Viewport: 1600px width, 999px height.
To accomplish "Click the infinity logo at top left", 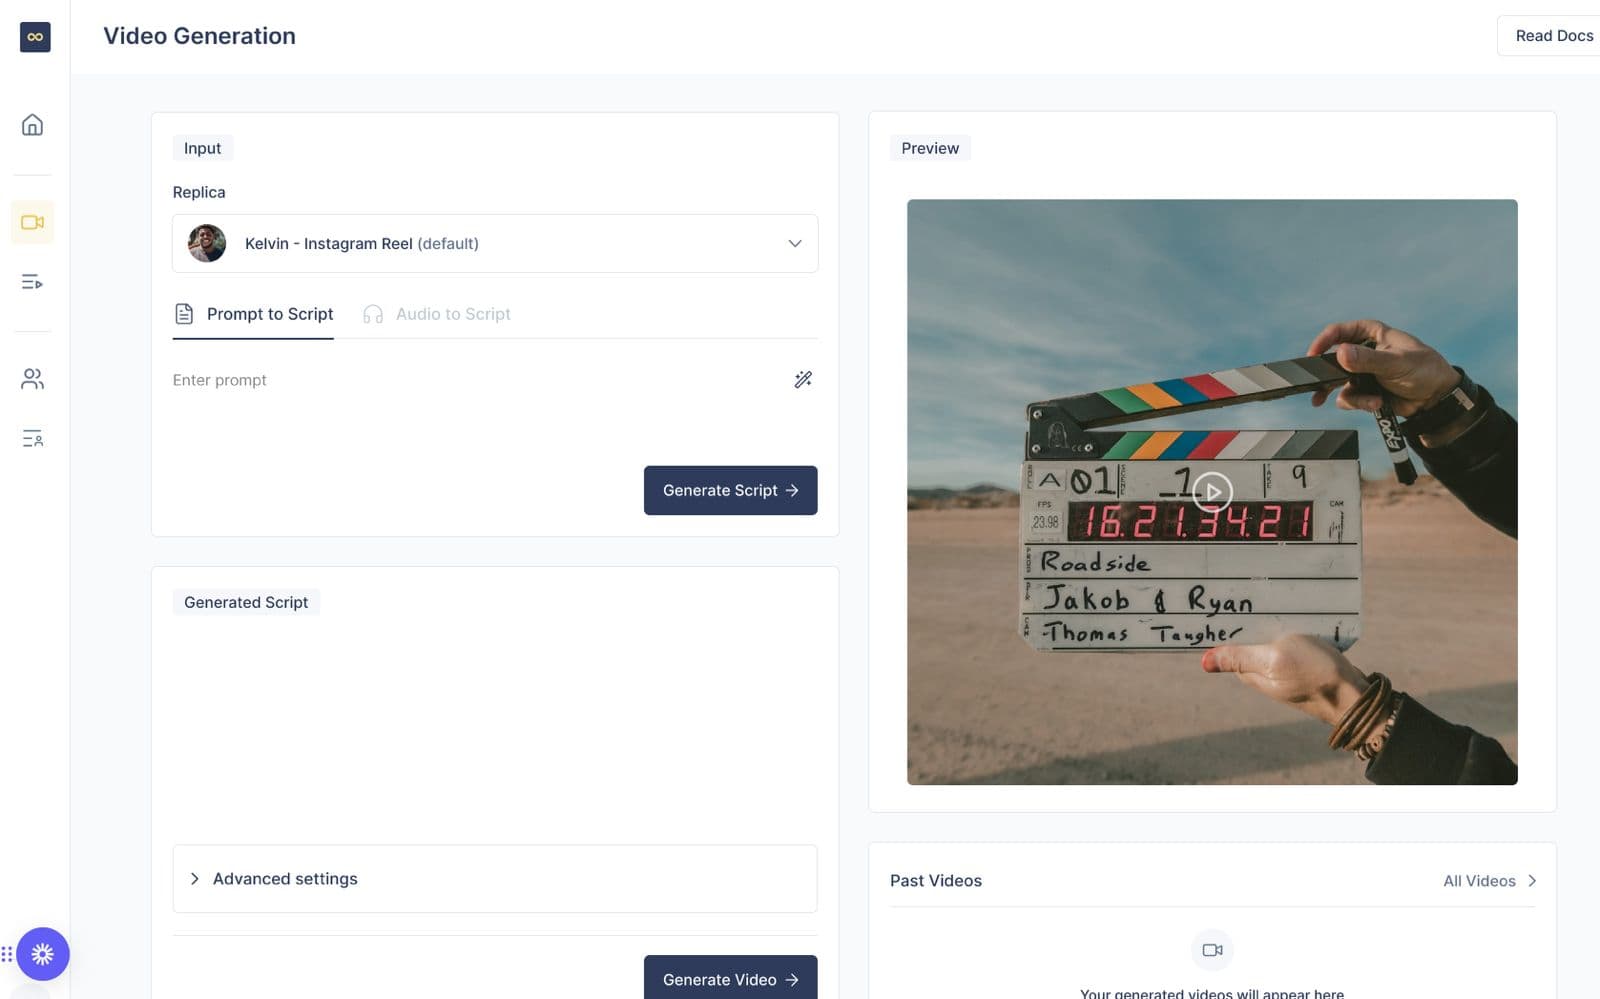I will [34, 36].
